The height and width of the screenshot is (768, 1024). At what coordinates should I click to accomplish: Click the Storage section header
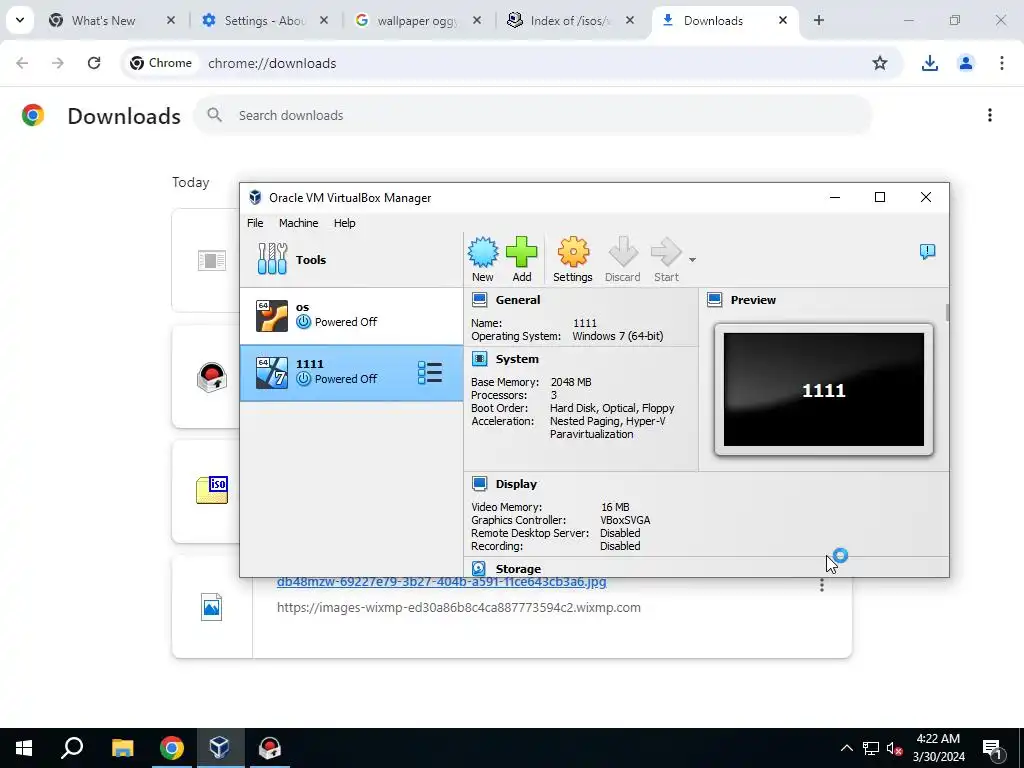coord(518,569)
